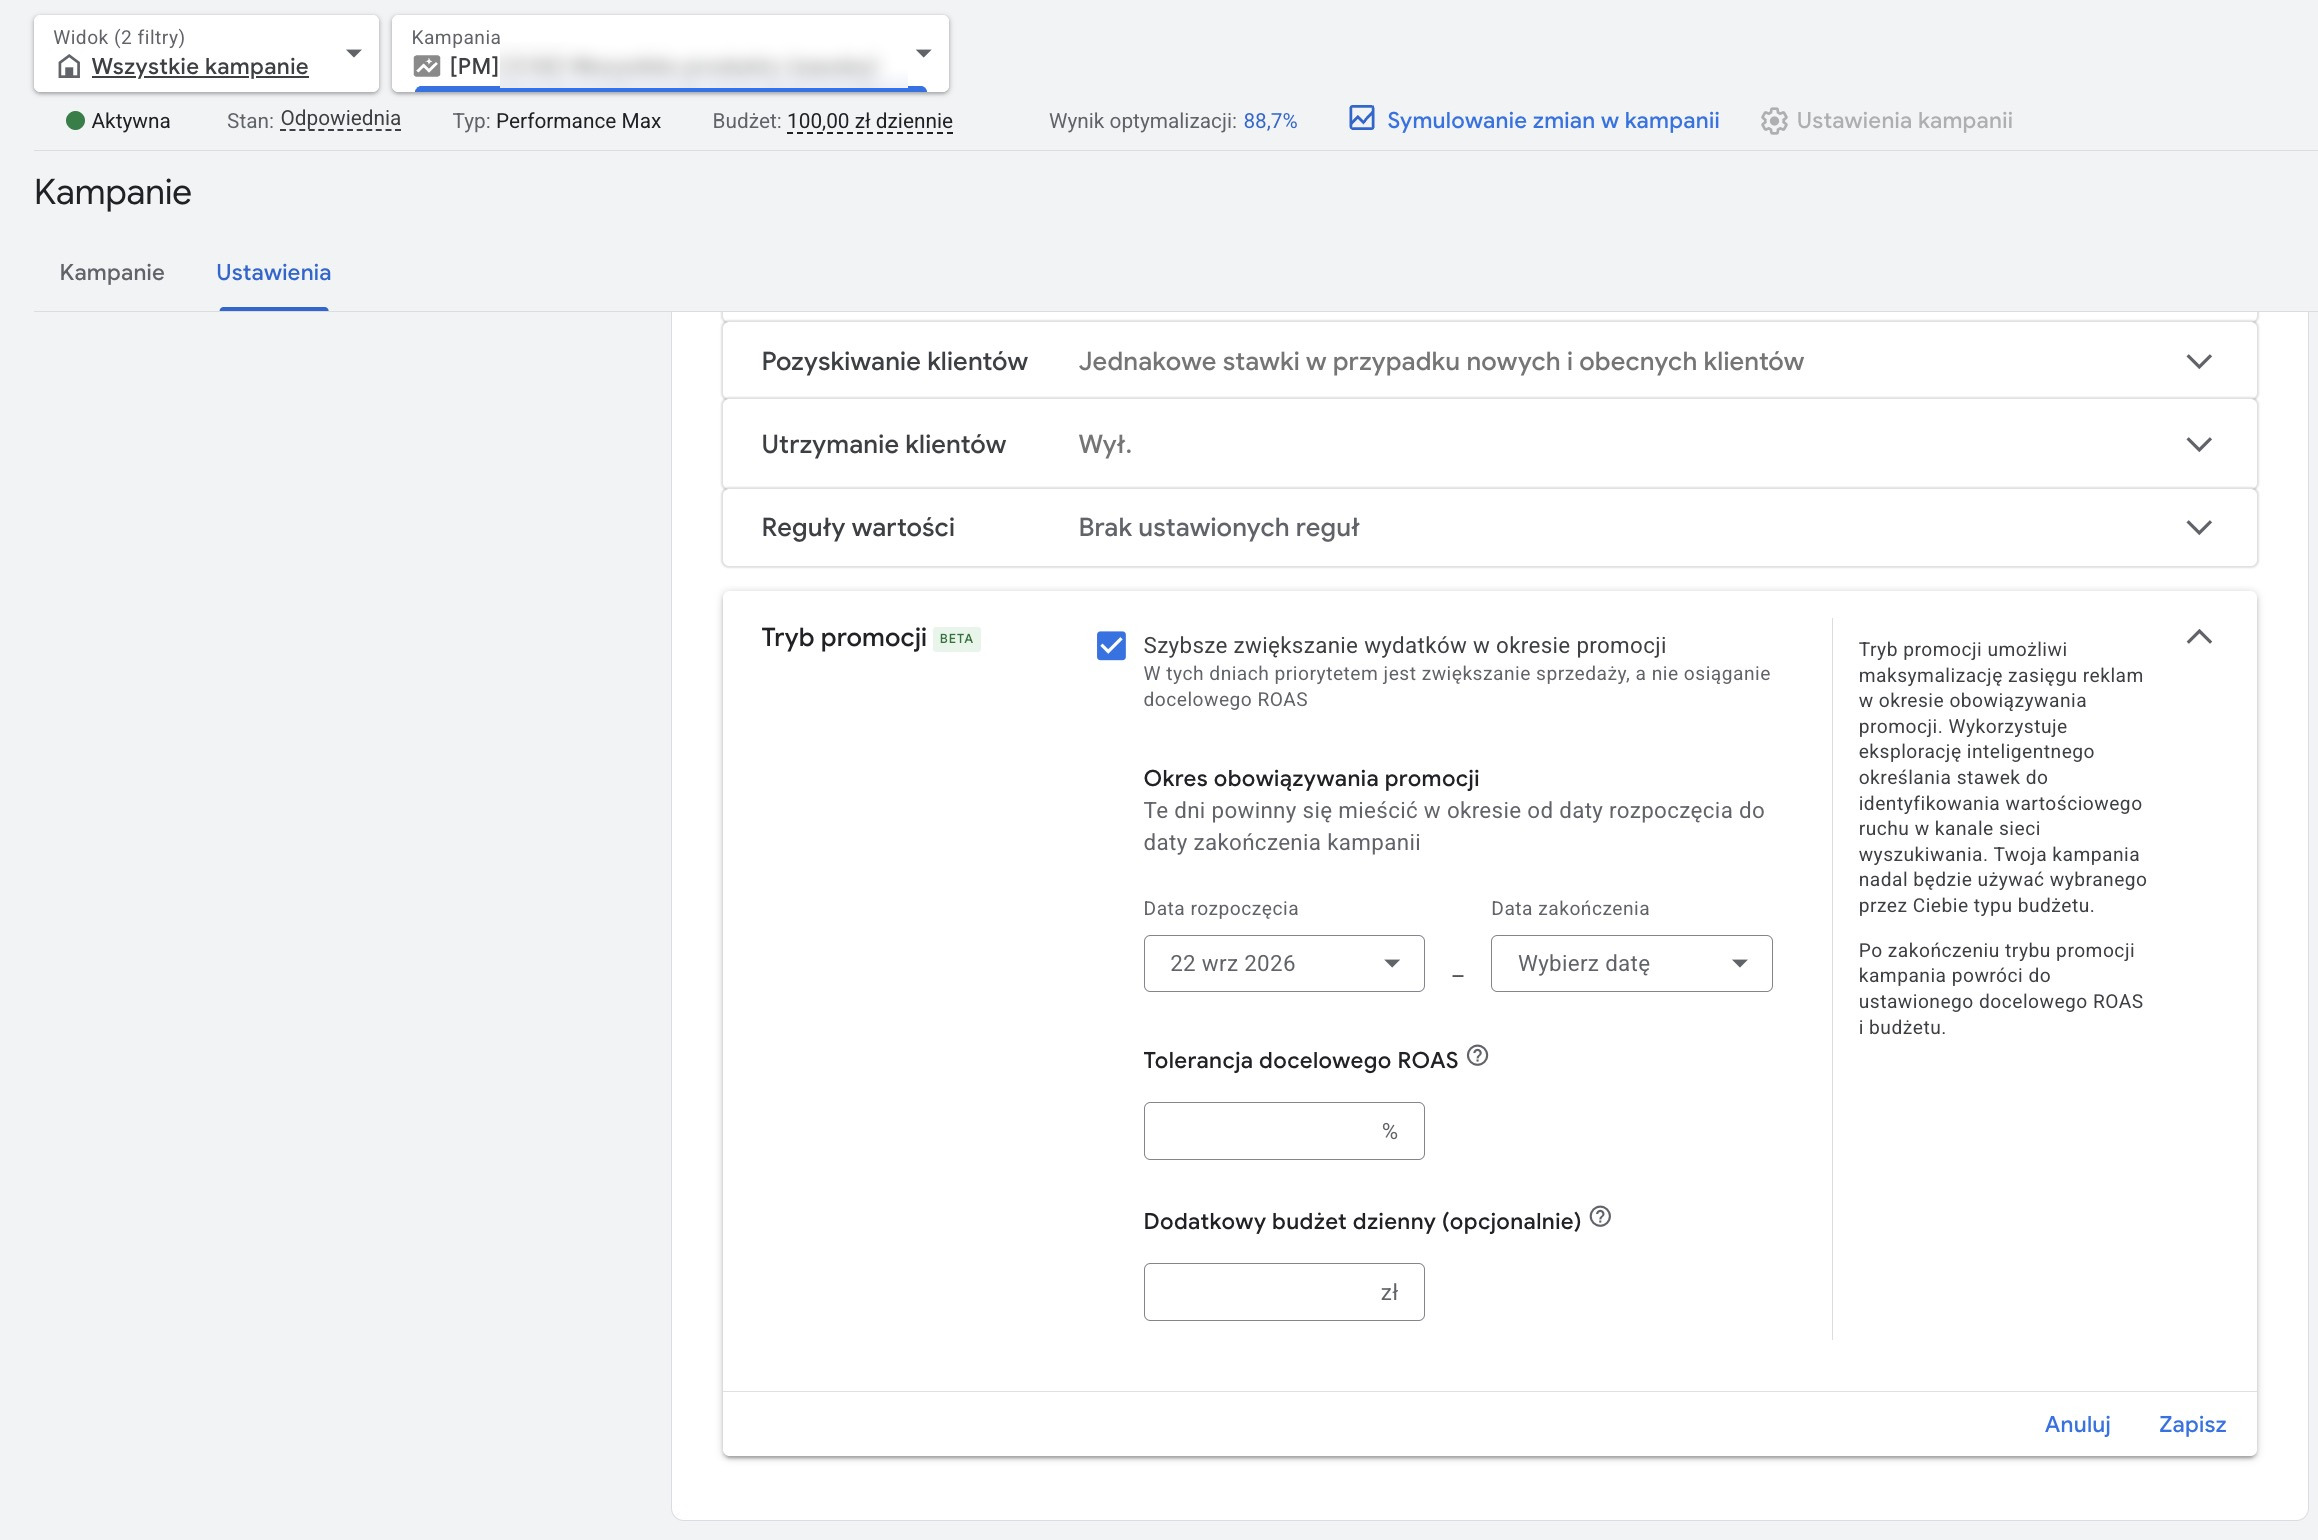Click the Wszystkie kampanie link
This screenshot has width=2318, height=1540.
(200, 67)
